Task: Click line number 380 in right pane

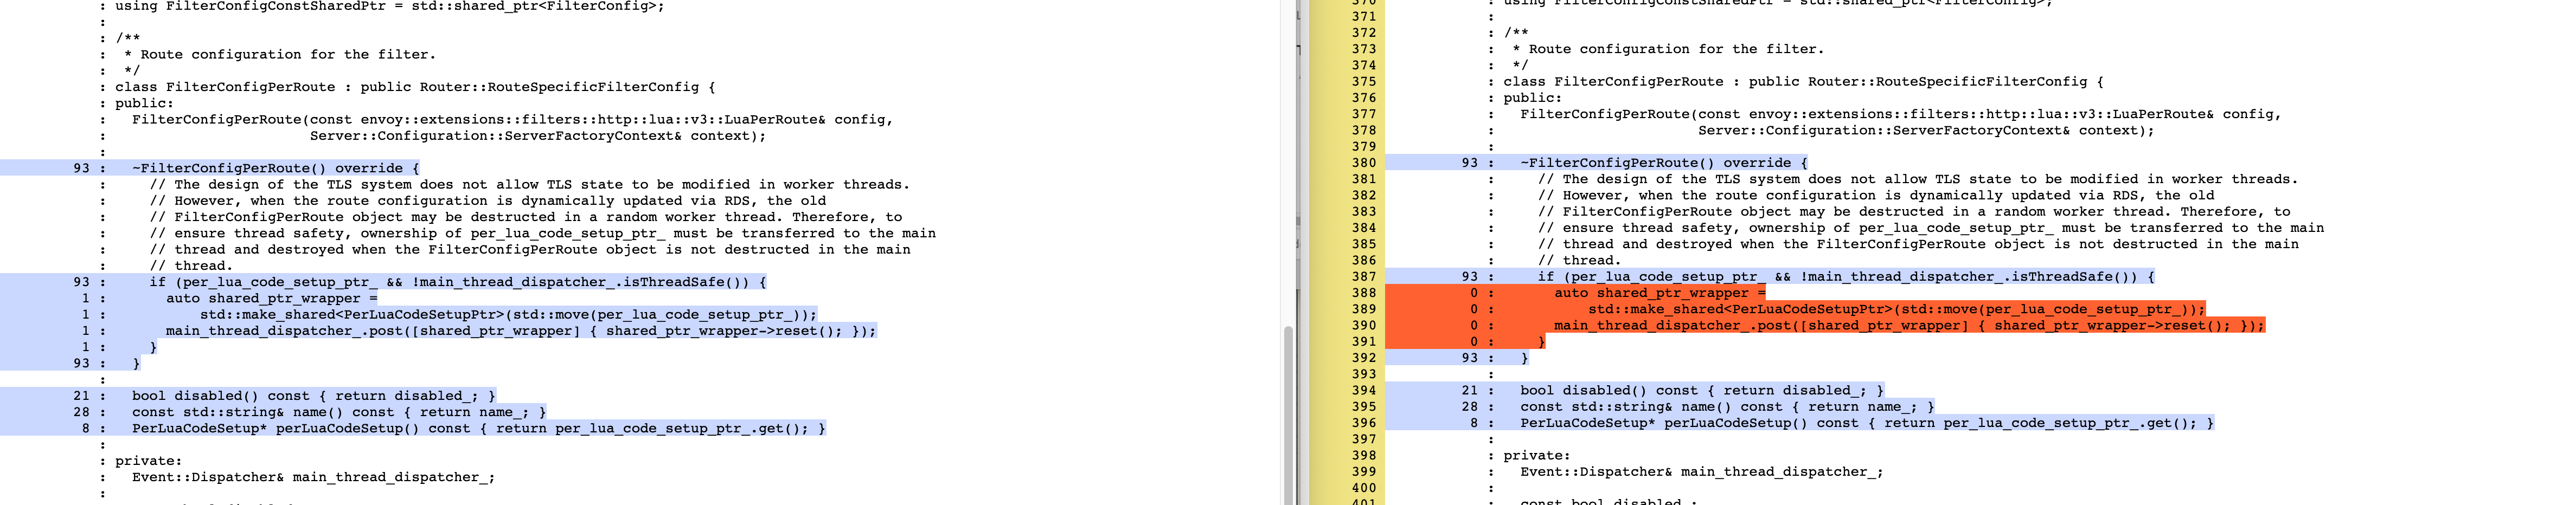Action: [x=1364, y=163]
